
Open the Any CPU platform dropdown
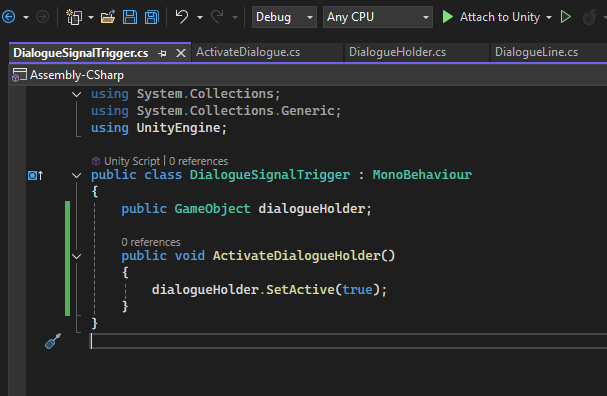[x=378, y=17]
